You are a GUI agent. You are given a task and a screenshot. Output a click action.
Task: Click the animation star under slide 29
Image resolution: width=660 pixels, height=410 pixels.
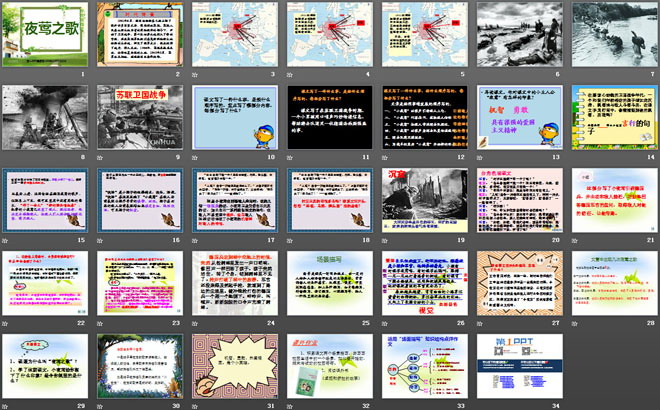(5, 407)
